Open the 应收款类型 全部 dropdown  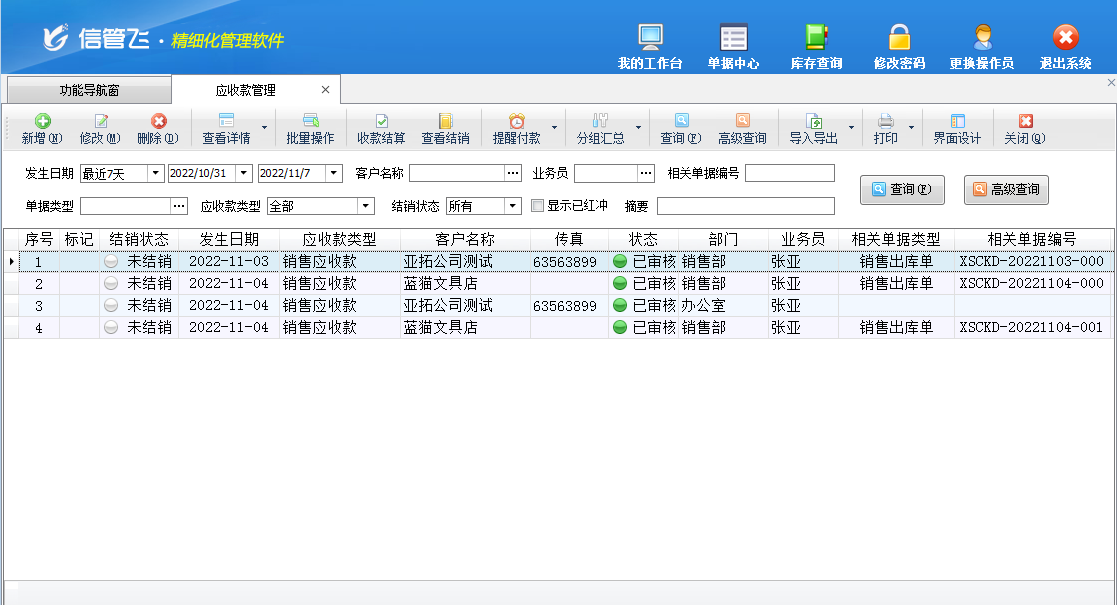pyautogui.click(x=365, y=206)
